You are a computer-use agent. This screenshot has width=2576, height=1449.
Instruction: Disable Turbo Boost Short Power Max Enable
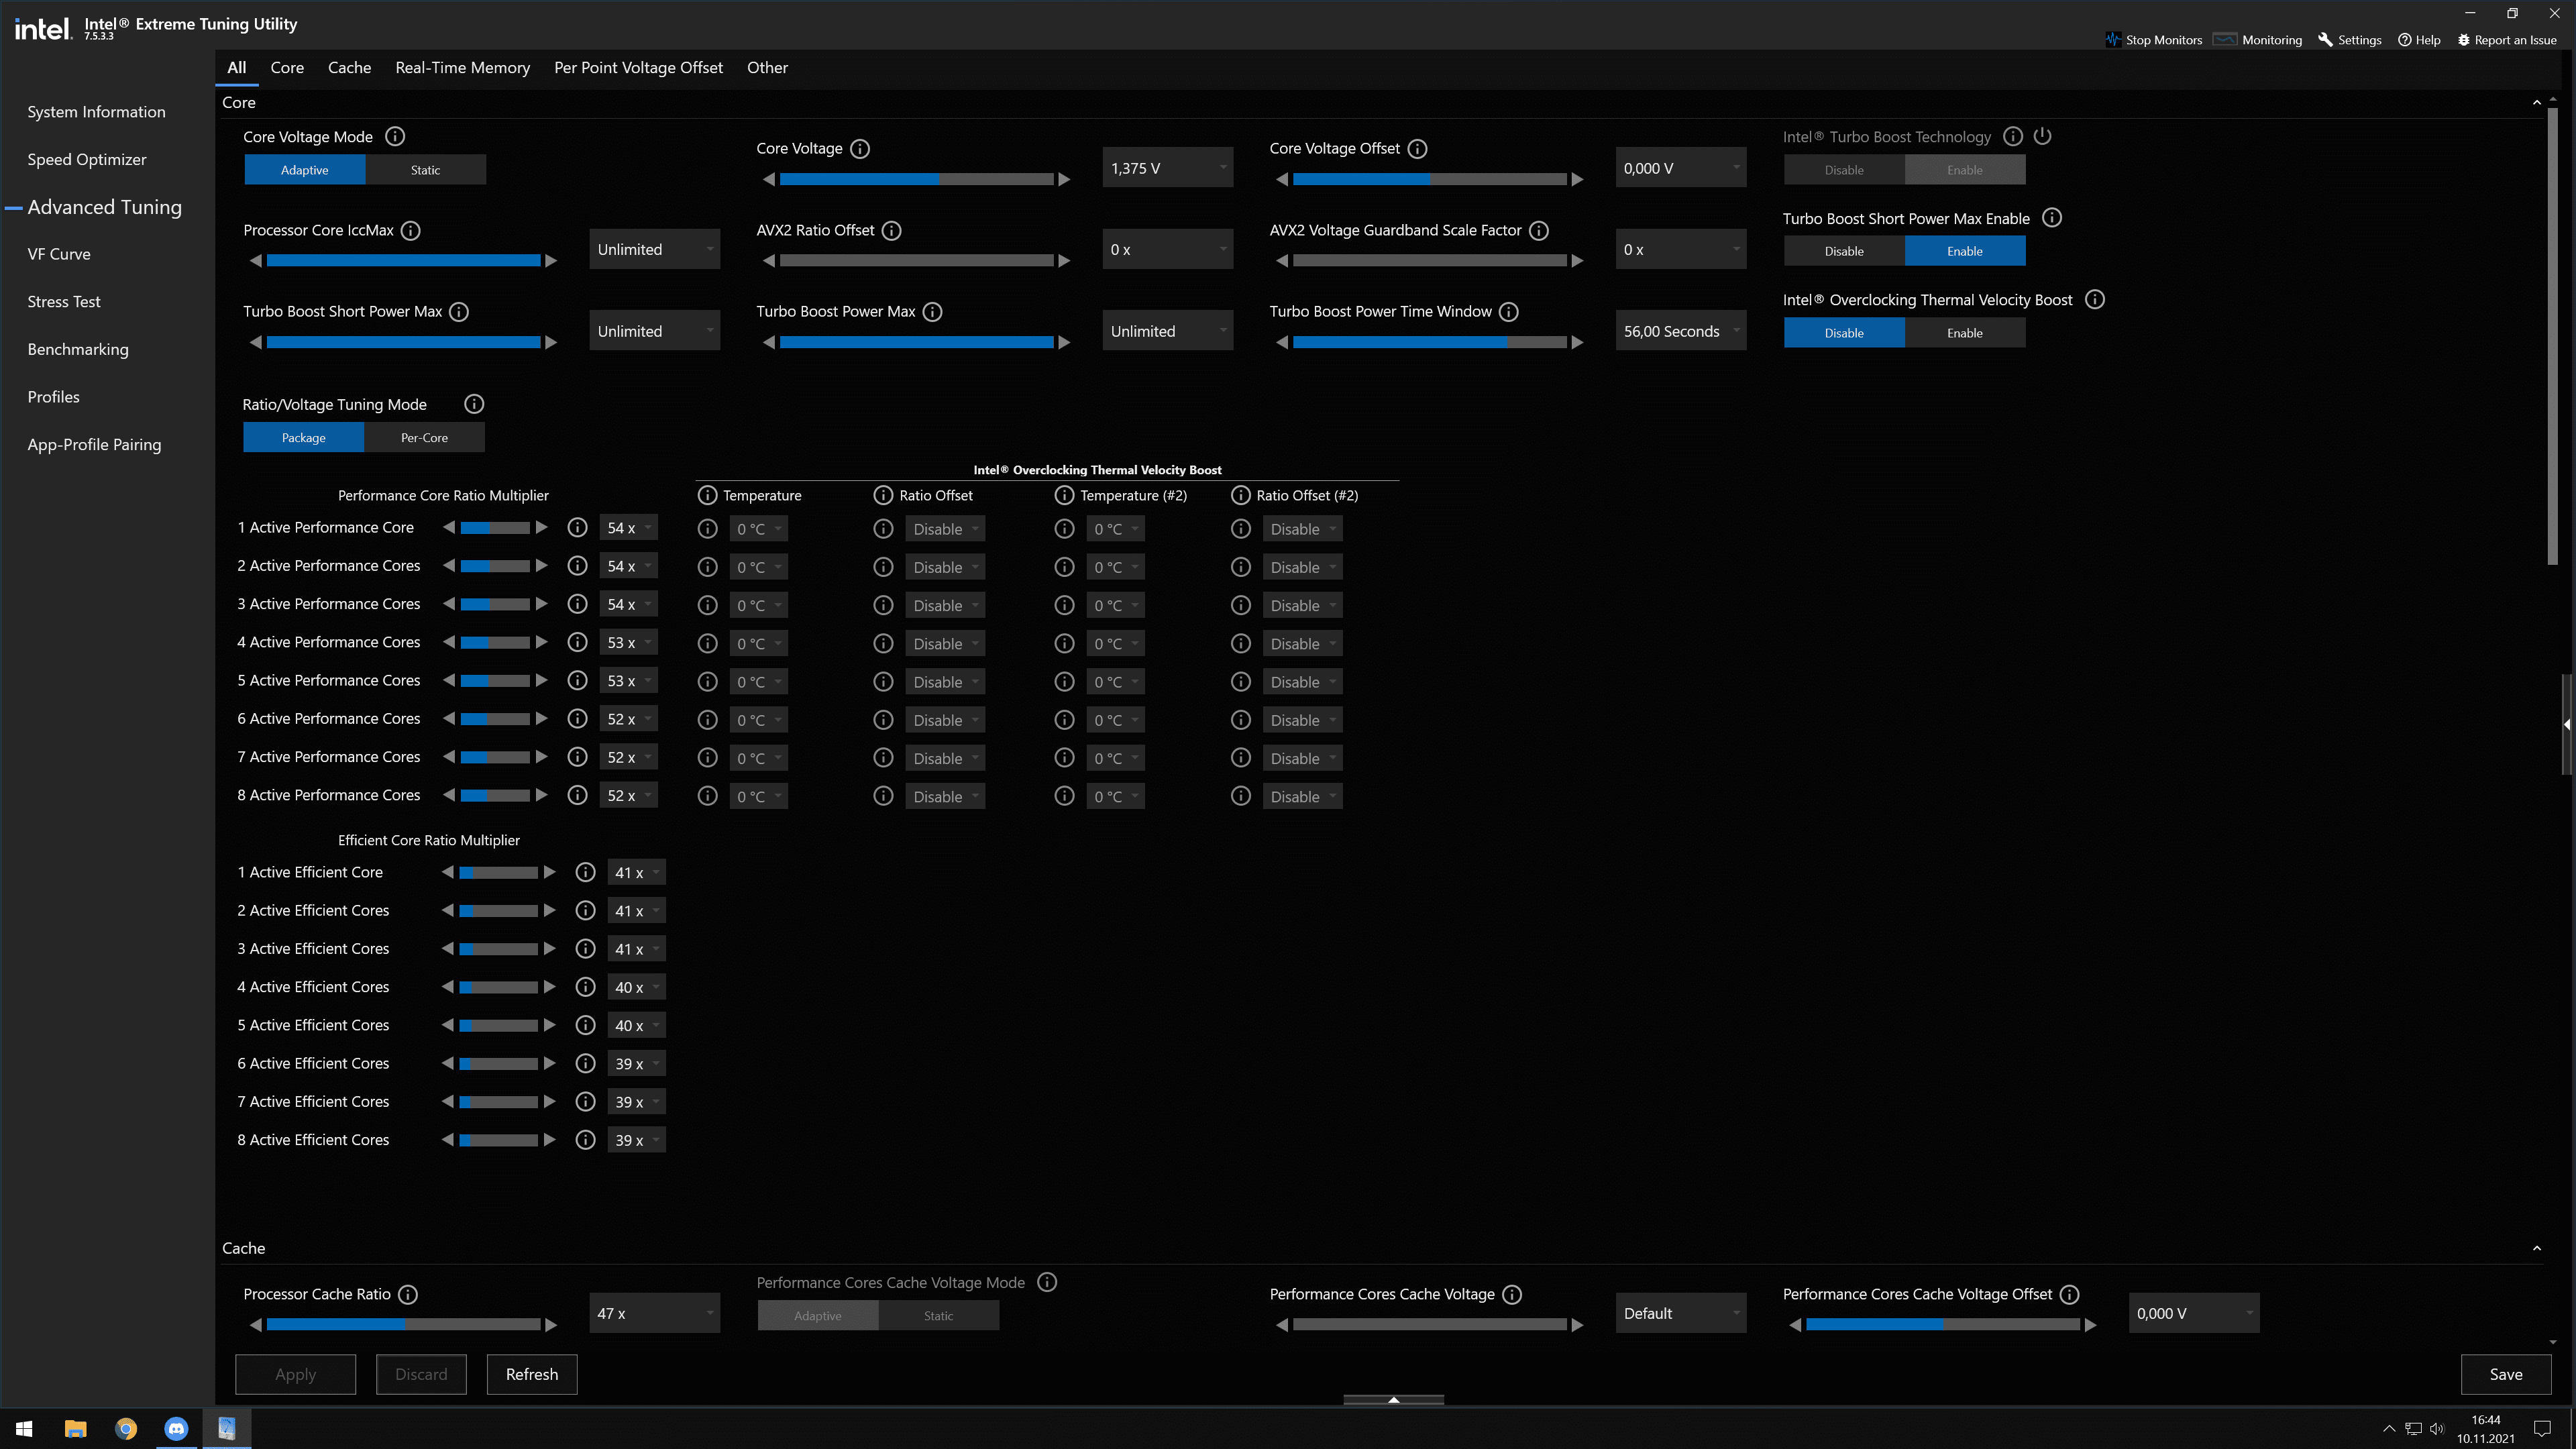[1844, 251]
